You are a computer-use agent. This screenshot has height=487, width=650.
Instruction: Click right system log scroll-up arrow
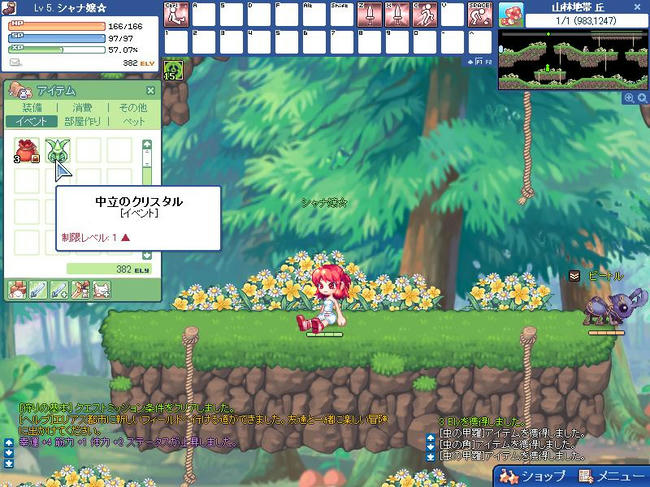pyautogui.click(x=431, y=437)
